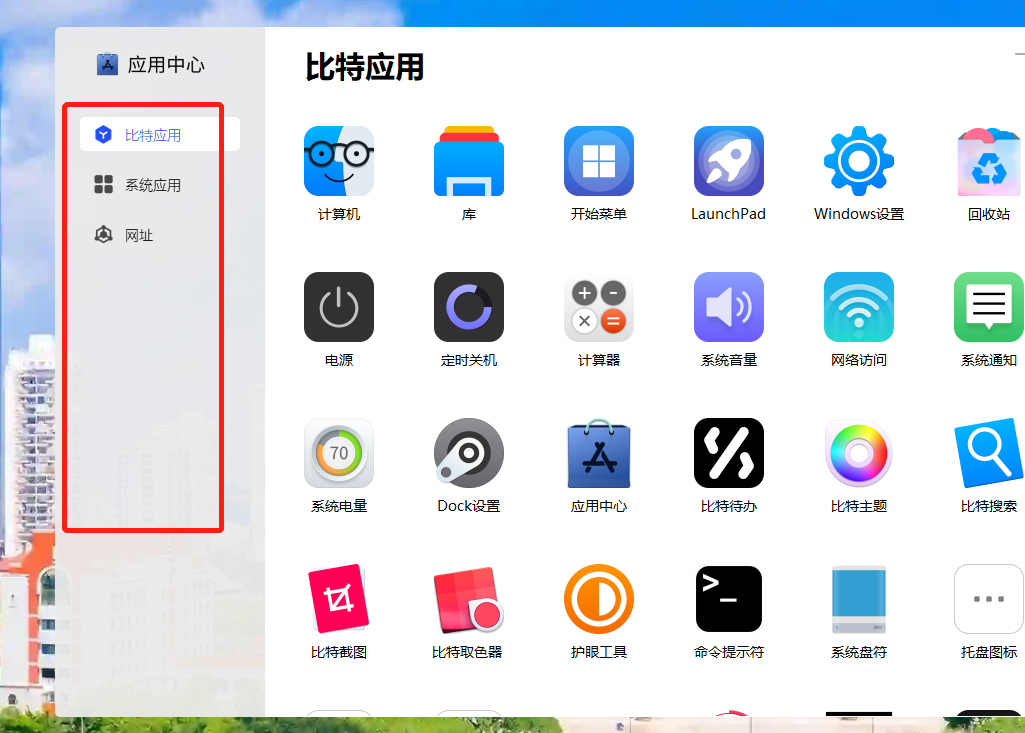Open the 计算机 app icon
The image size is (1025, 733).
pyautogui.click(x=339, y=162)
